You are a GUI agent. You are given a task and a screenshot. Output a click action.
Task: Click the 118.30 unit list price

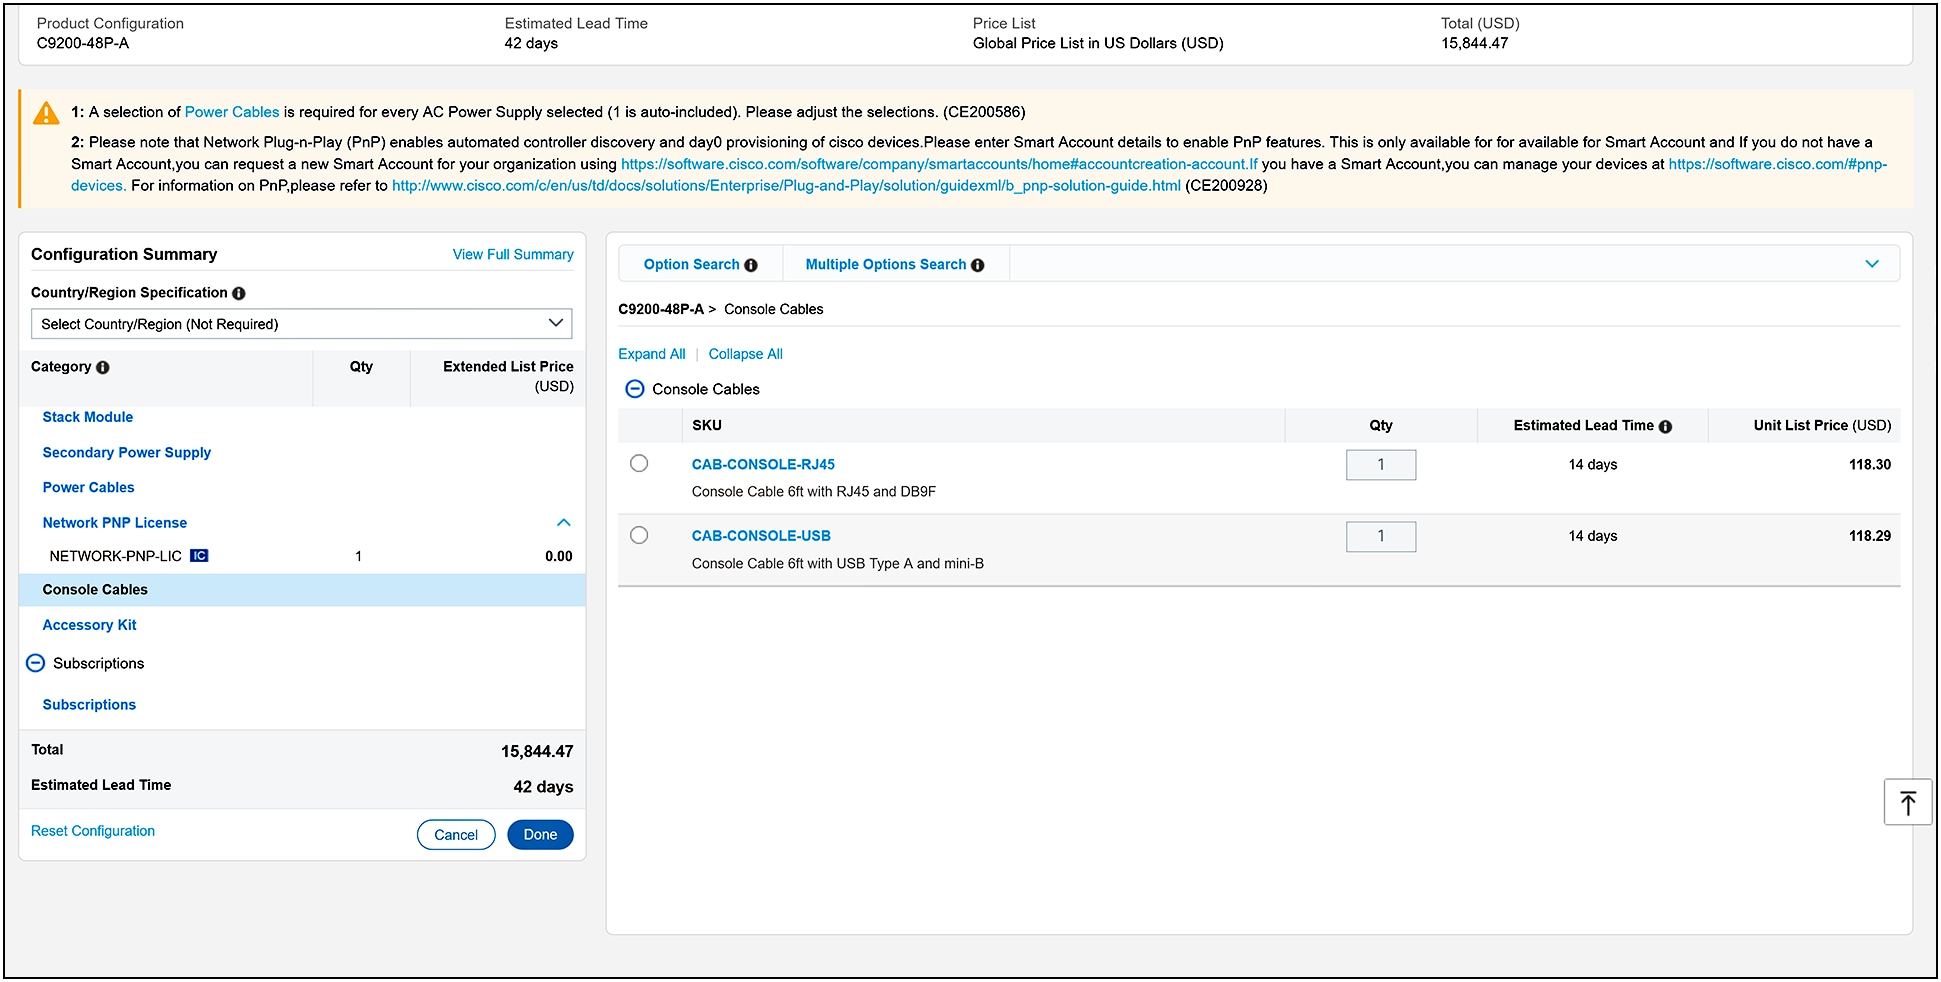1869,465
